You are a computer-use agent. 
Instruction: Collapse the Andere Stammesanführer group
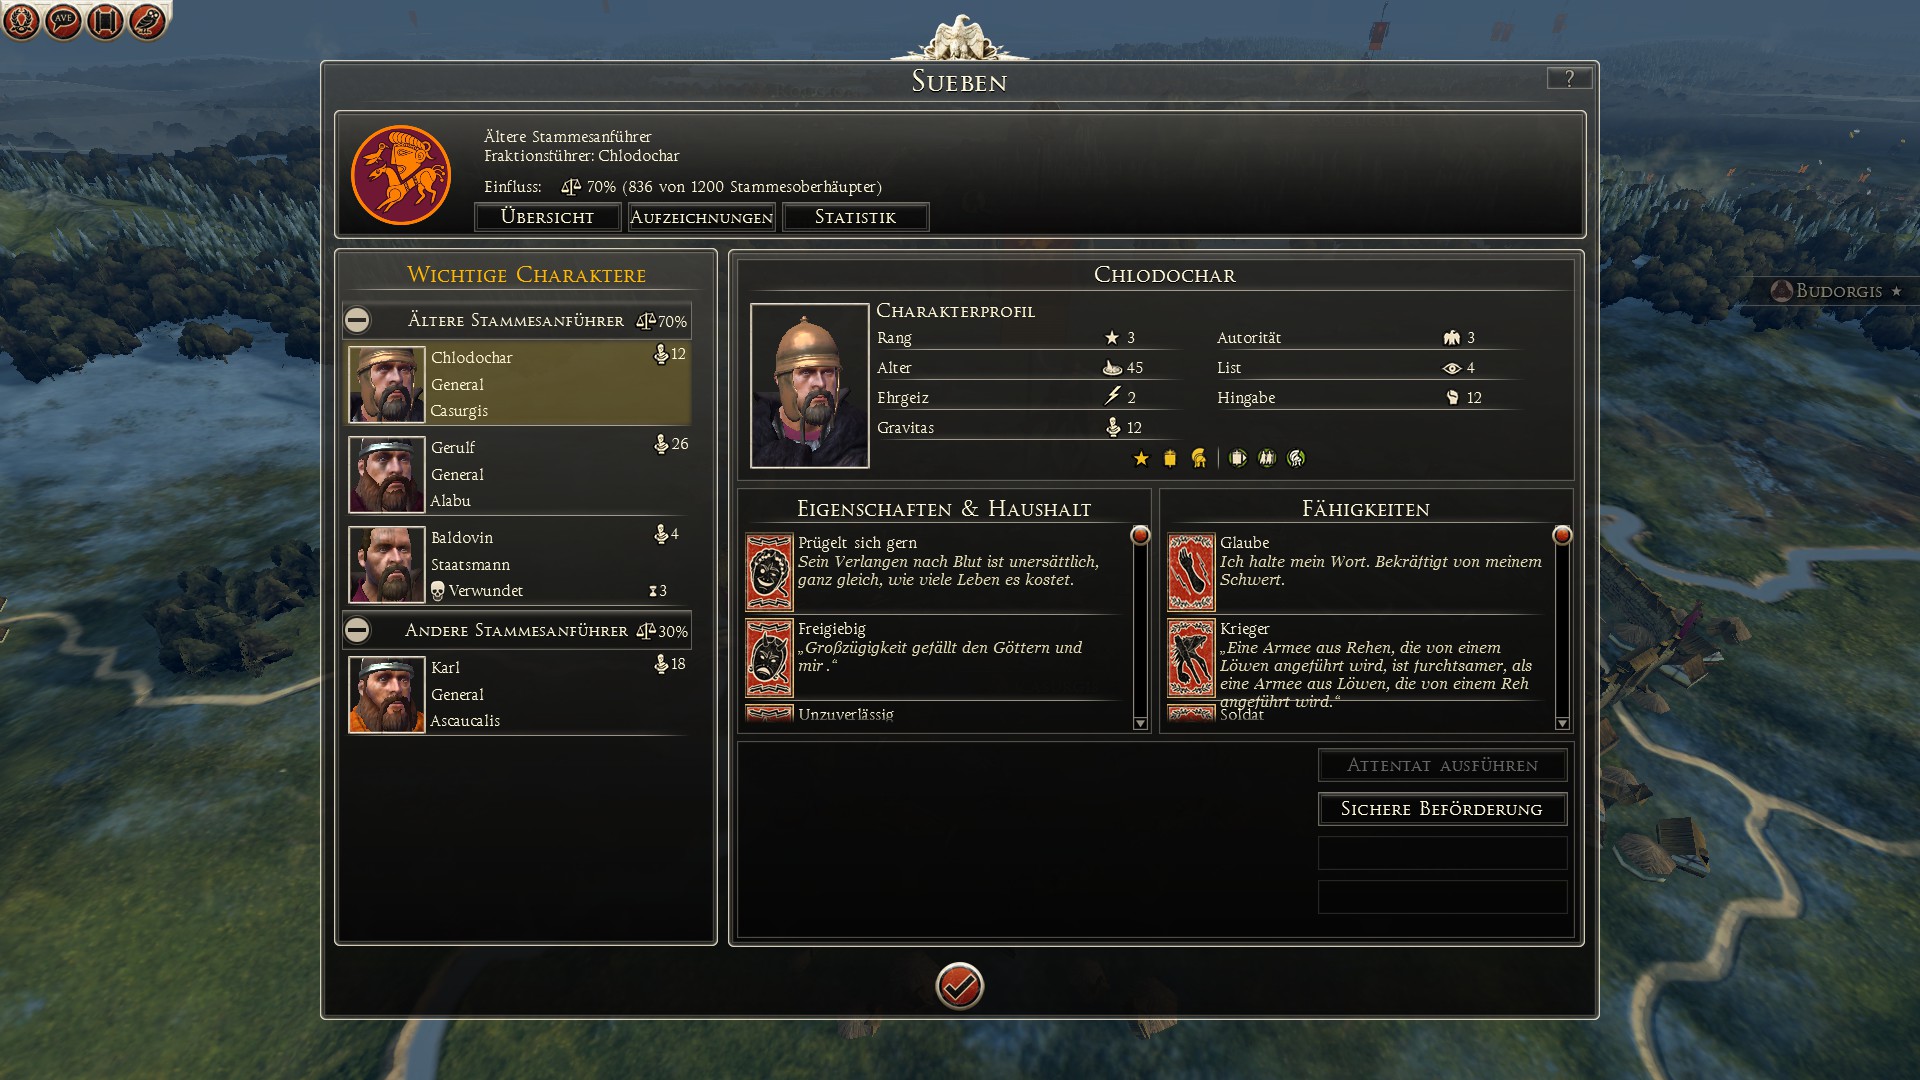[357, 630]
